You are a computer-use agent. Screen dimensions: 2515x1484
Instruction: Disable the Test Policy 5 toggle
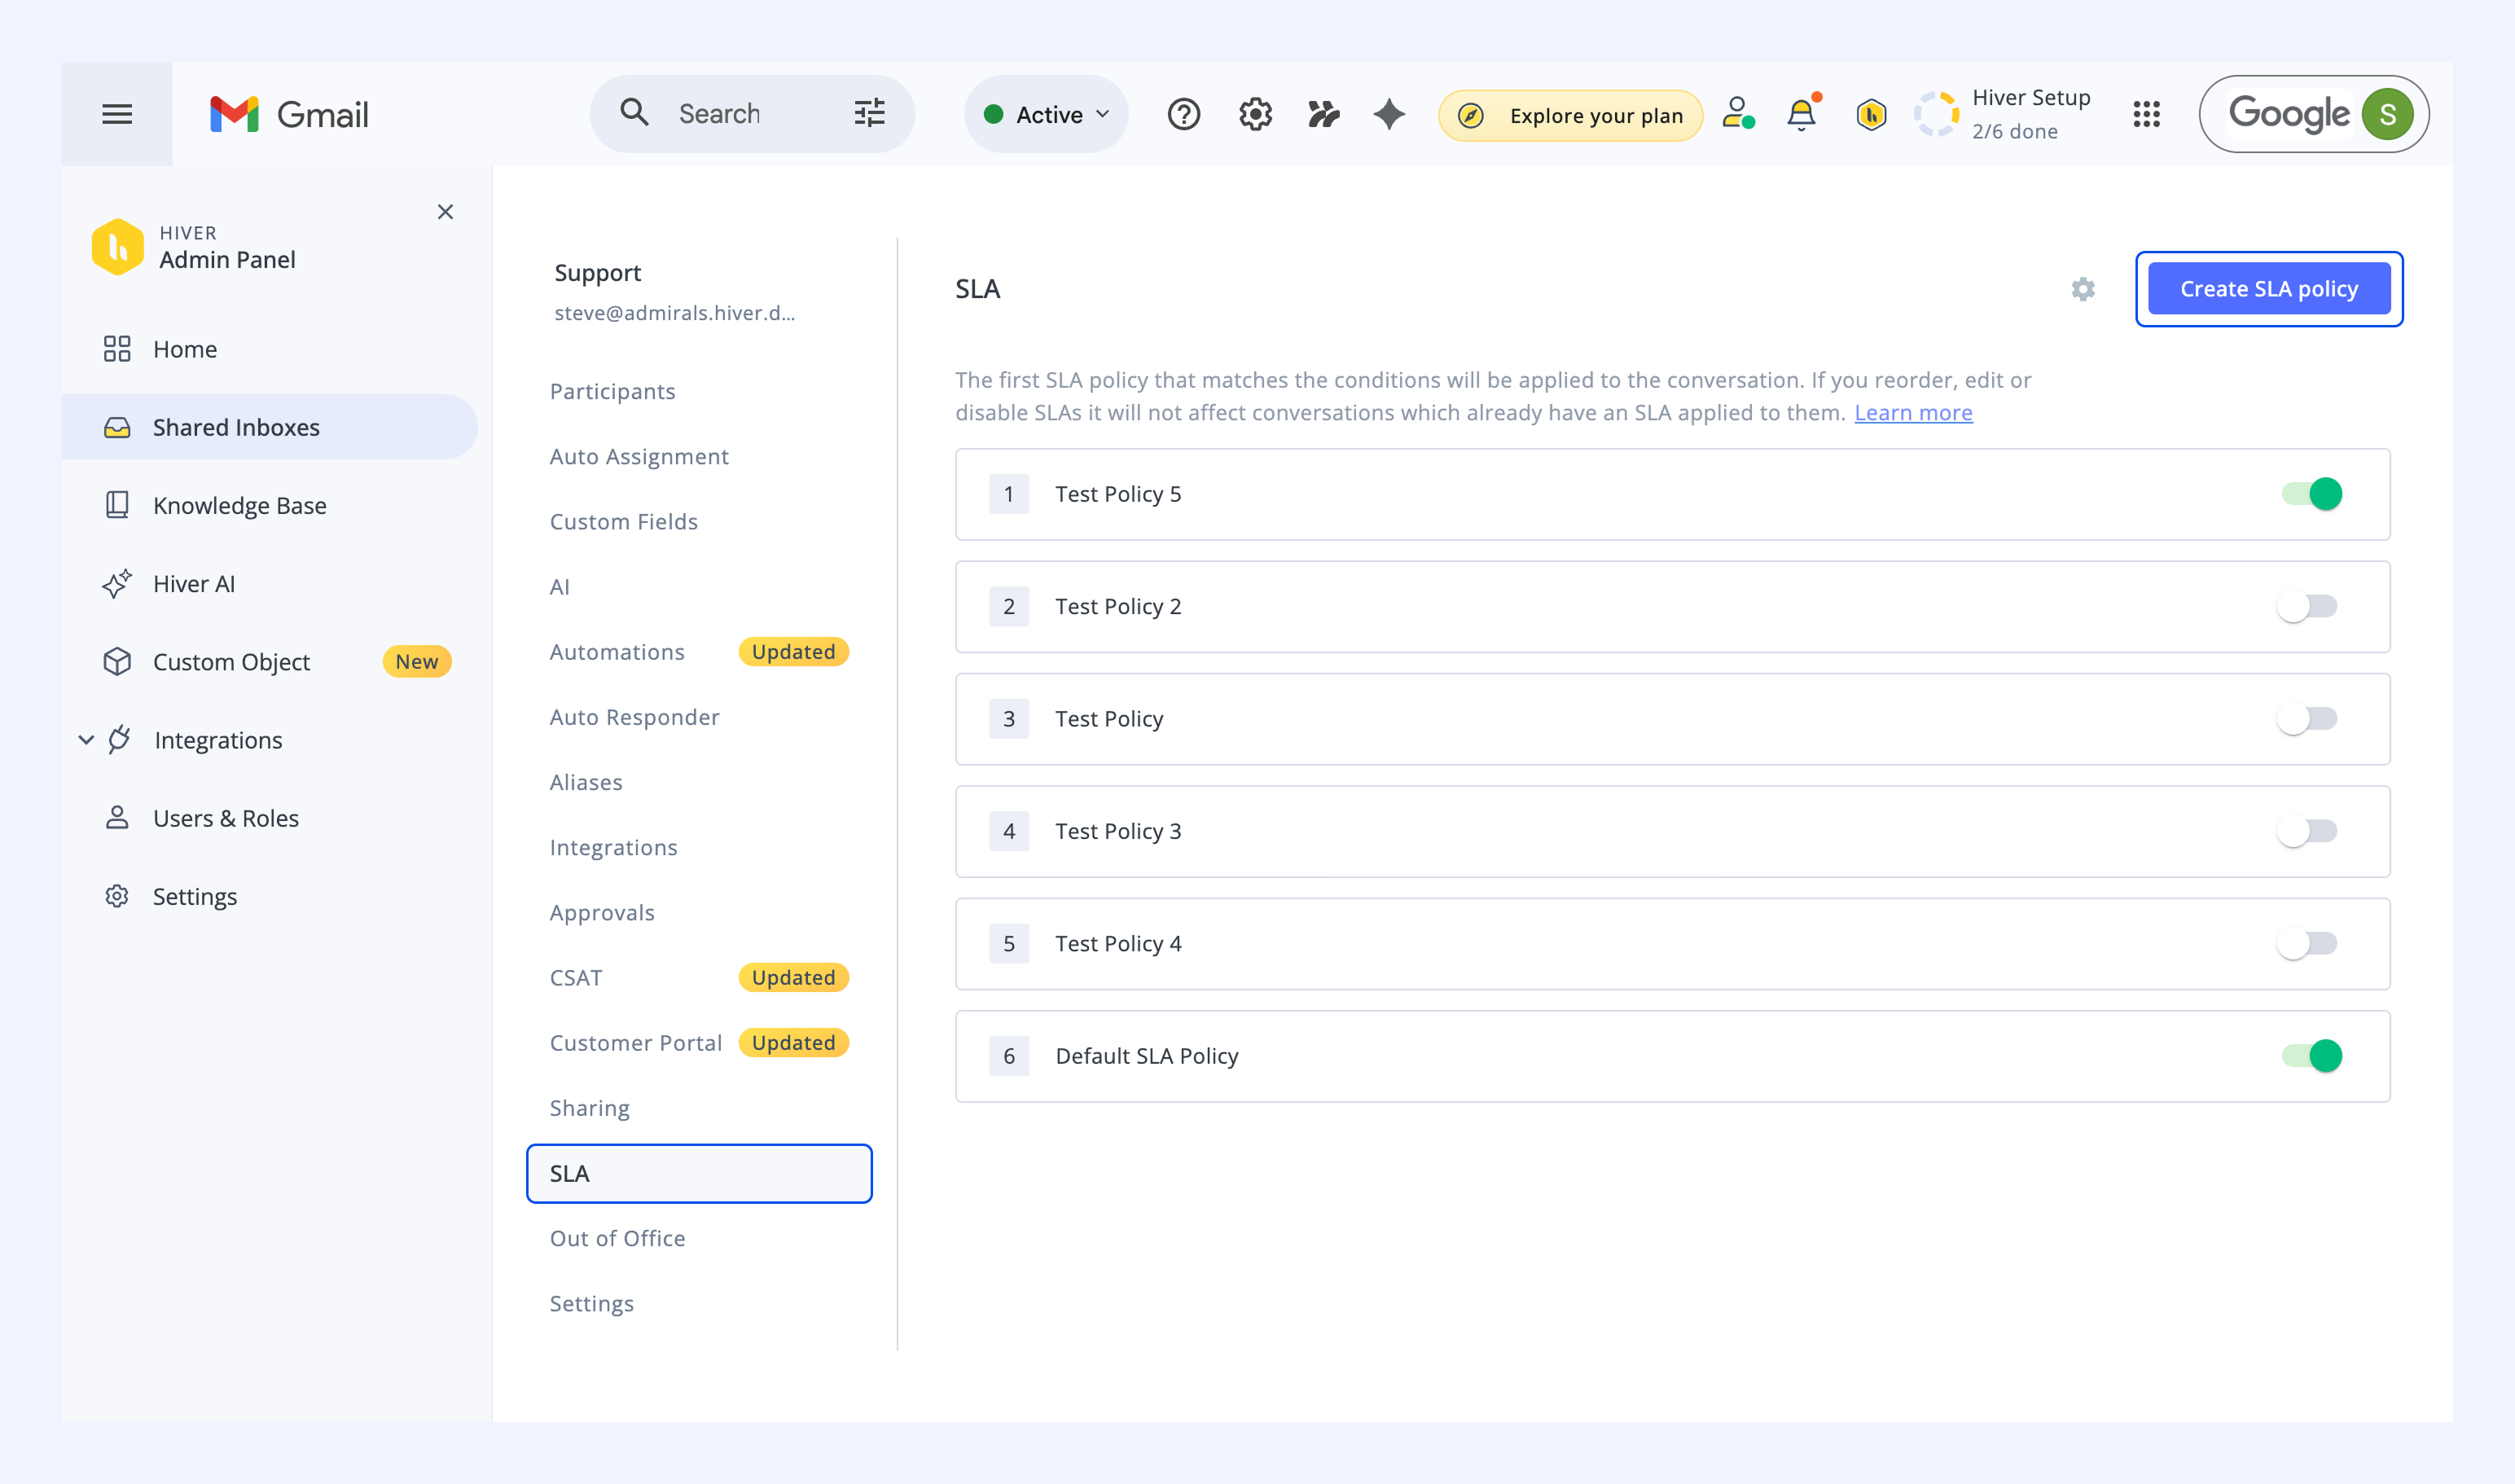[x=2311, y=494]
